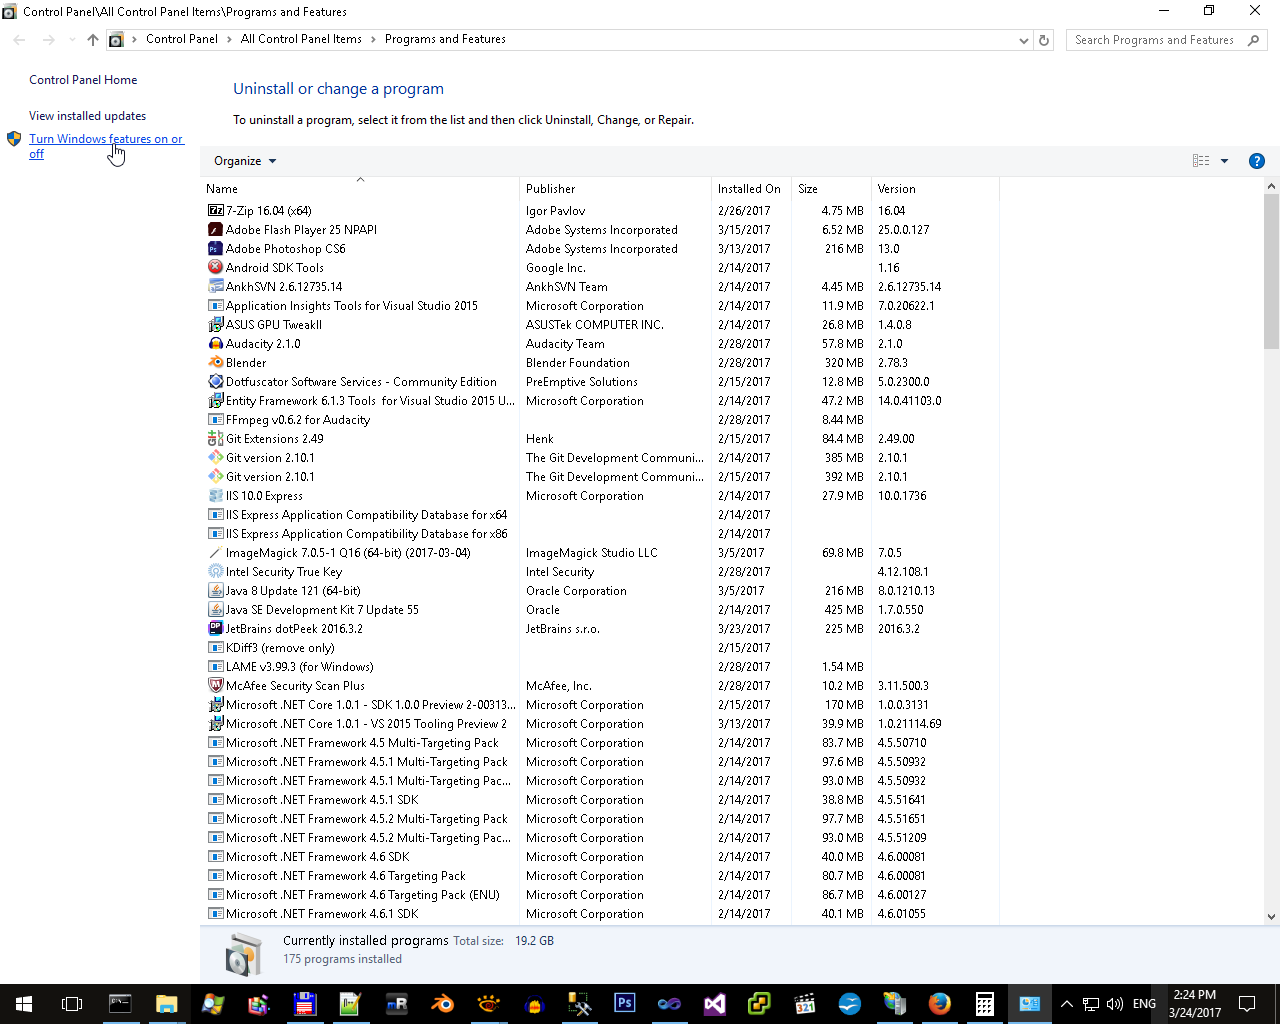Screen dimensions: 1280x1024
Task: Select KDiff3 (remove only) entry
Action: pos(600,648)
